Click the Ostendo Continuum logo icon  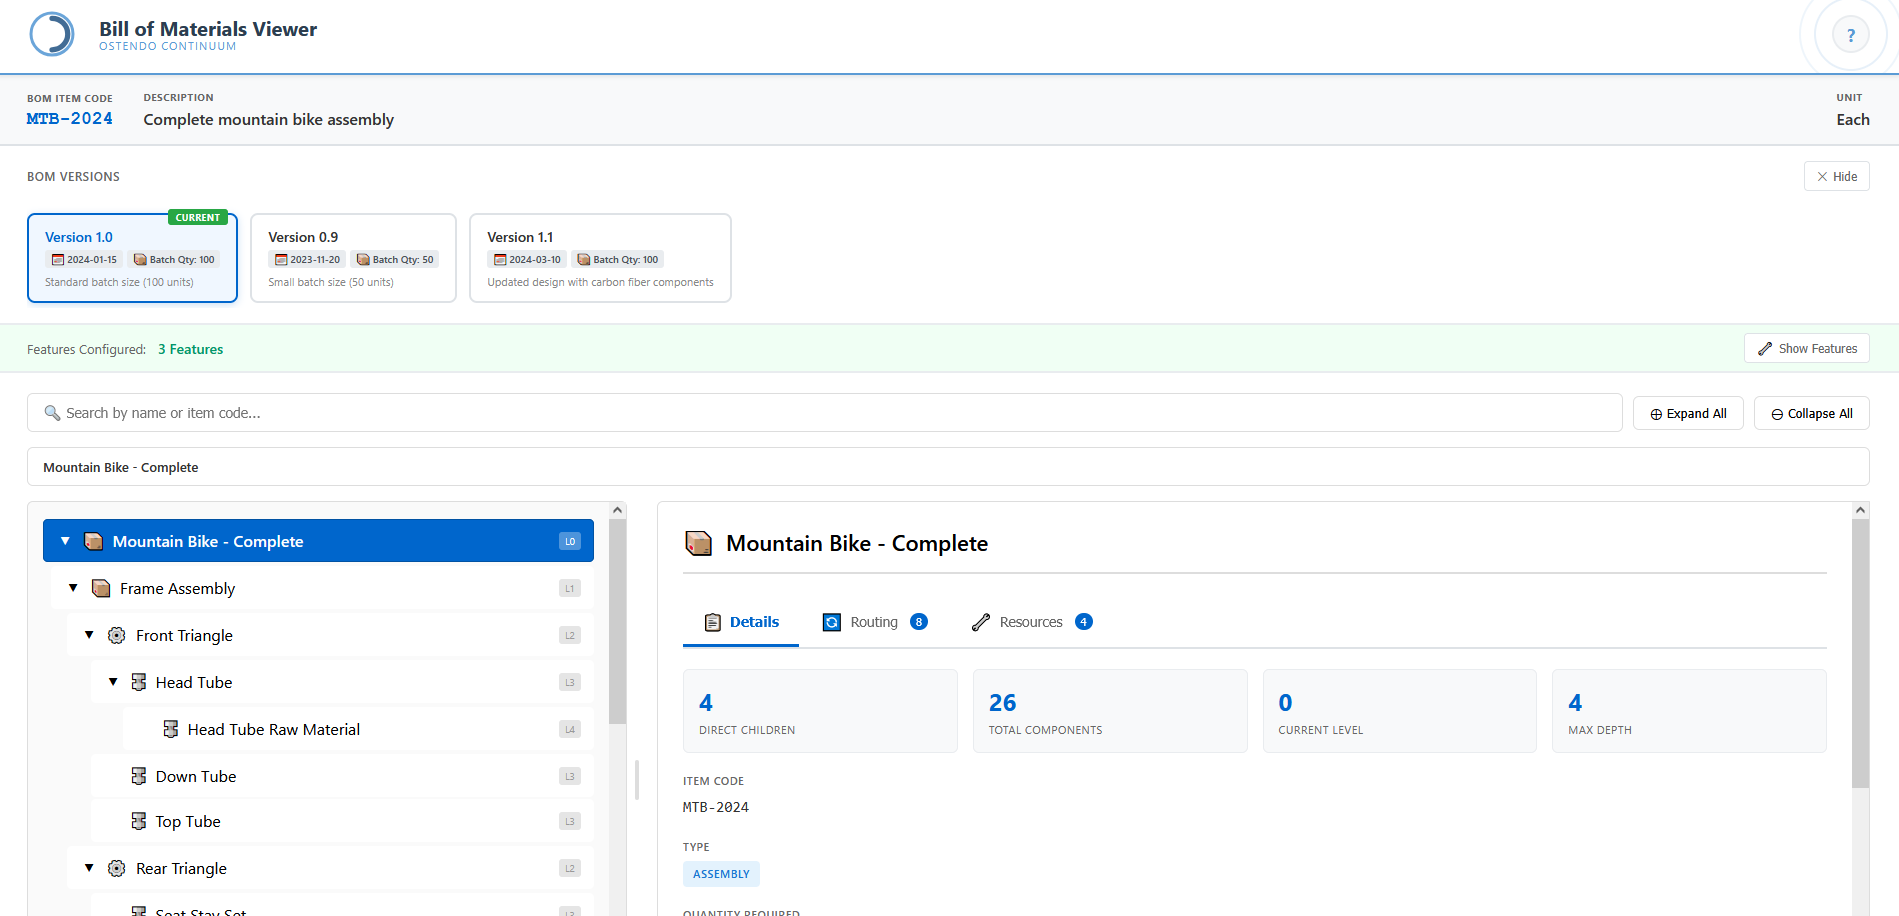[52, 35]
